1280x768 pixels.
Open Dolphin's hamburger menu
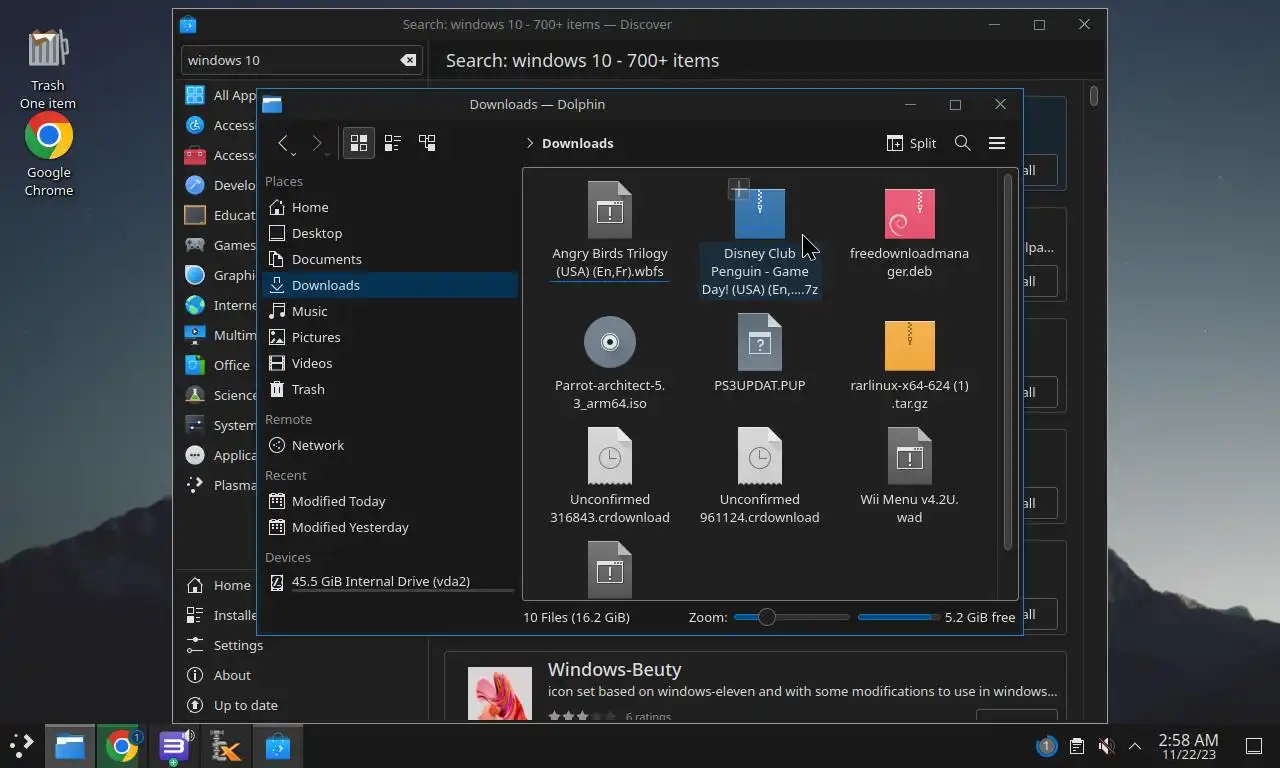[x=997, y=143]
